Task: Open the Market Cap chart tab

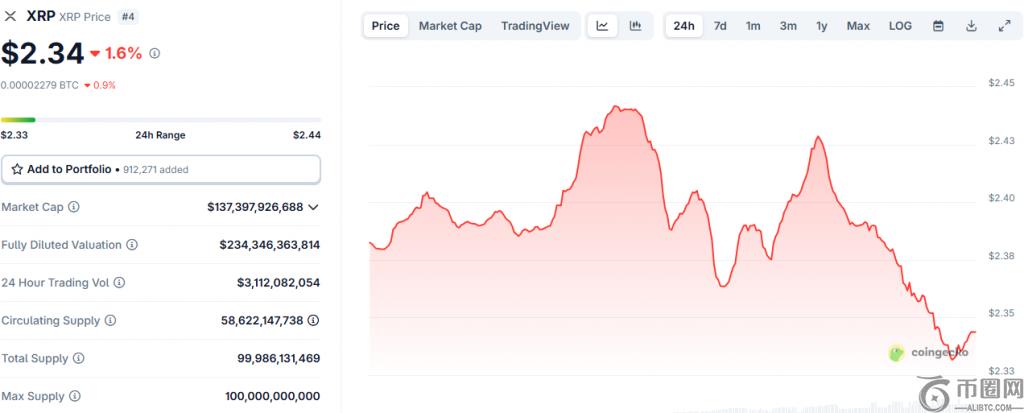Action: tap(450, 26)
